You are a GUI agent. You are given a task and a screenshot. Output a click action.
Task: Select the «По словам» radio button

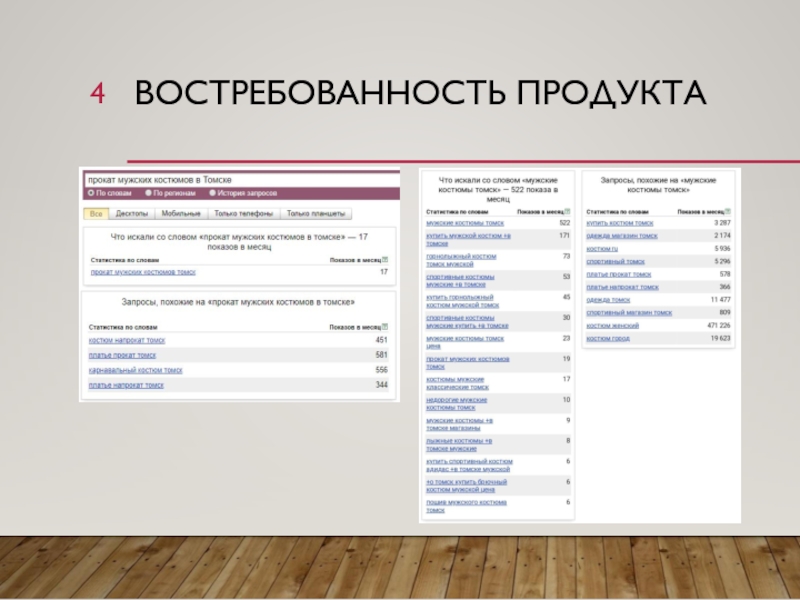(90, 193)
